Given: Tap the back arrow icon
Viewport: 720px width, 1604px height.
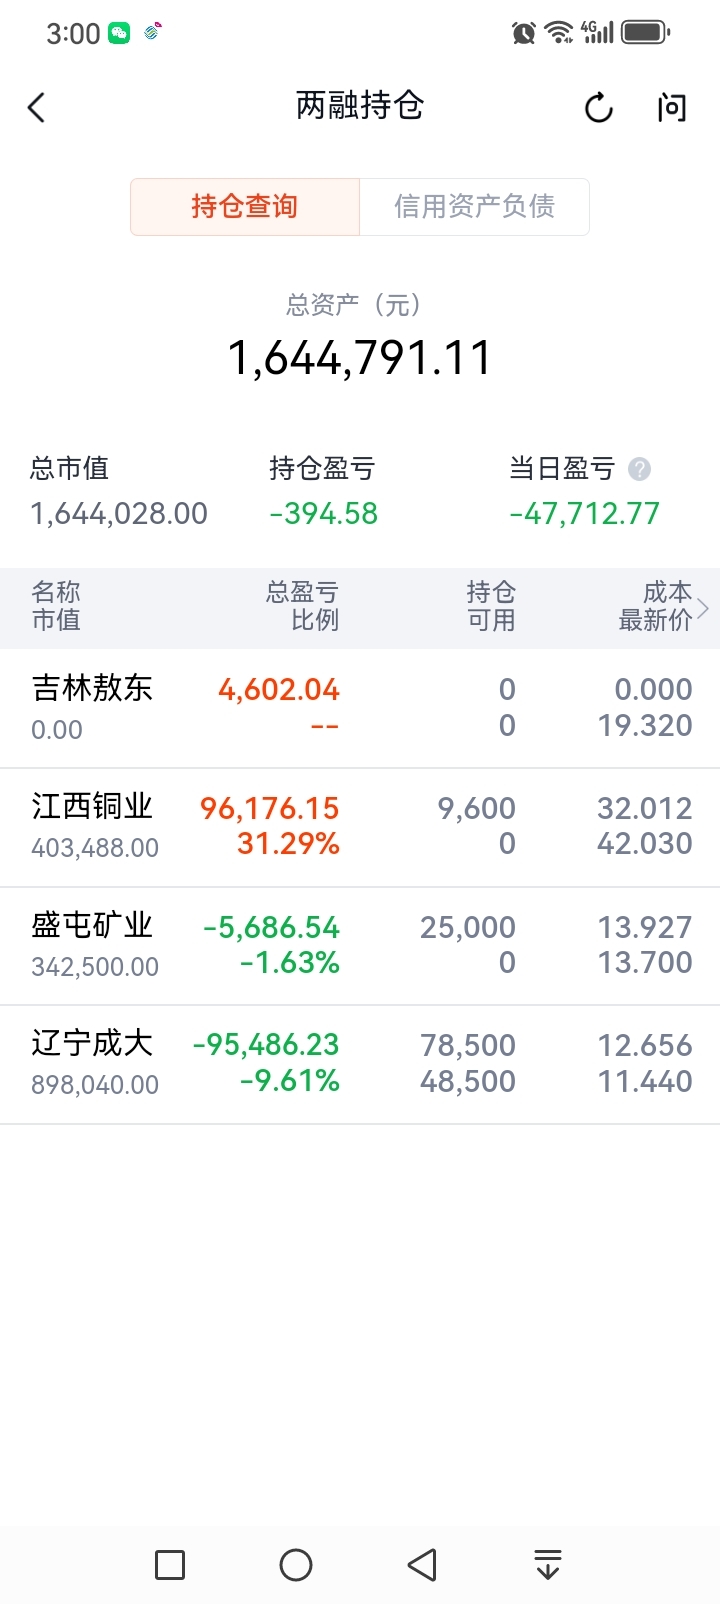Looking at the screenshot, I should pos(37,107).
